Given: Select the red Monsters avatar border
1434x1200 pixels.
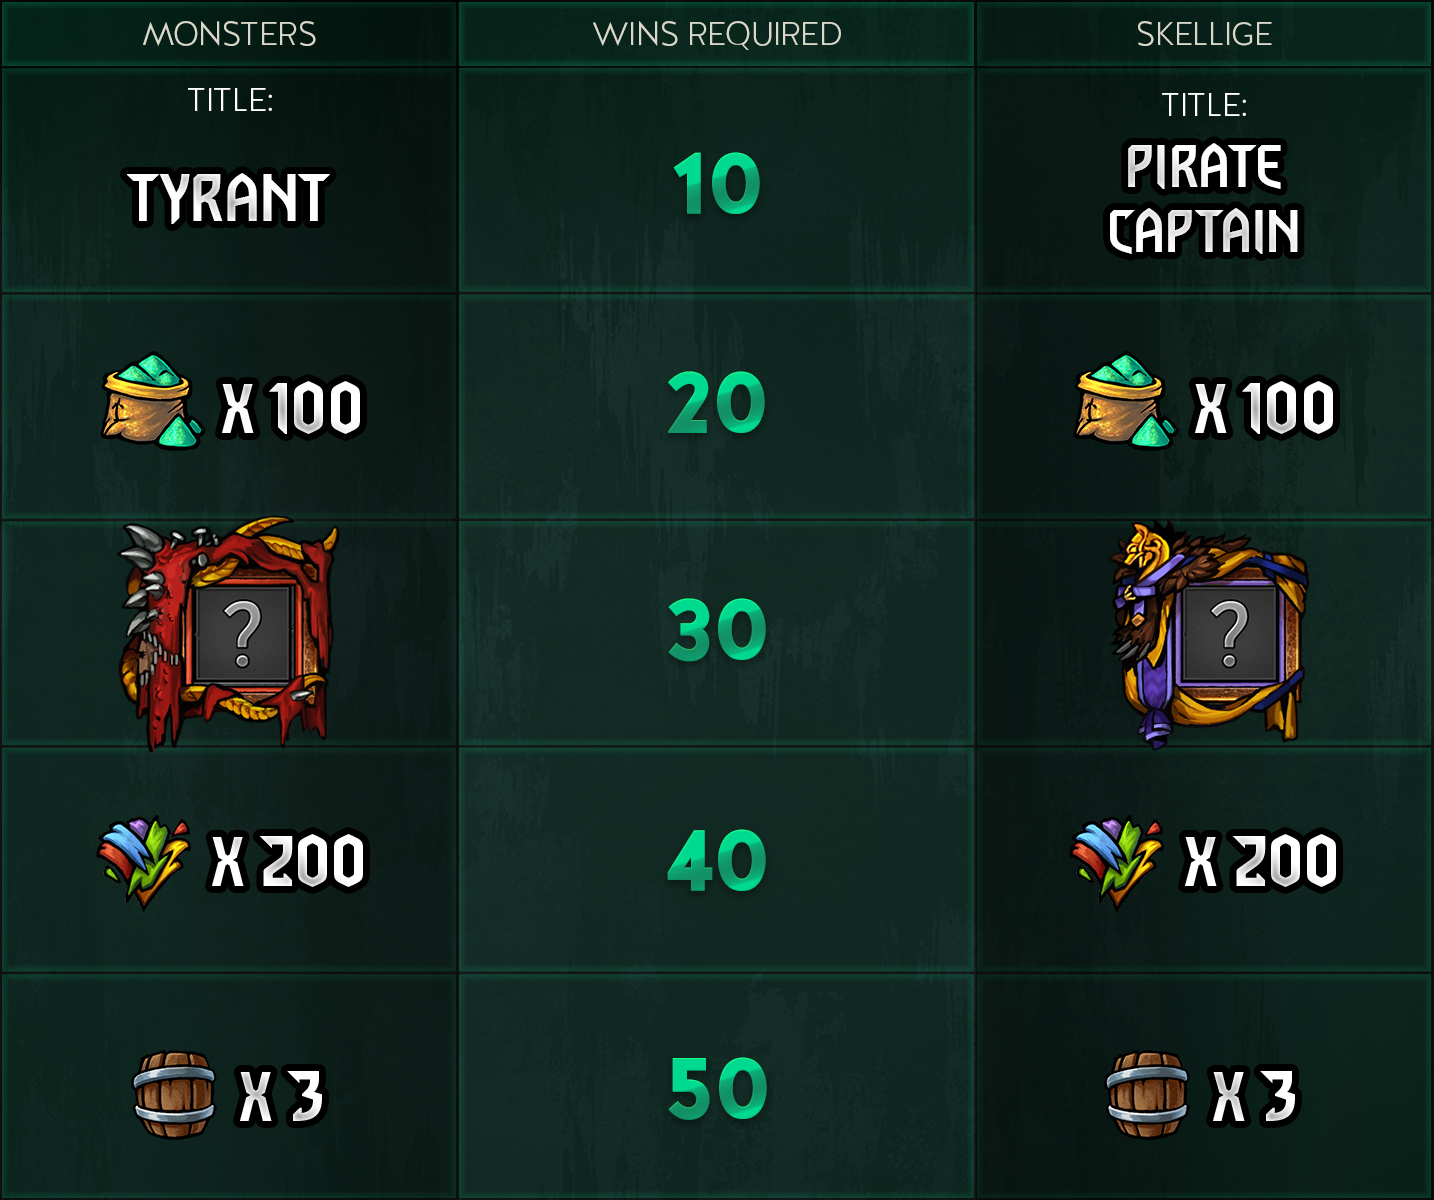Looking at the screenshot, I should tap(229, 634).
